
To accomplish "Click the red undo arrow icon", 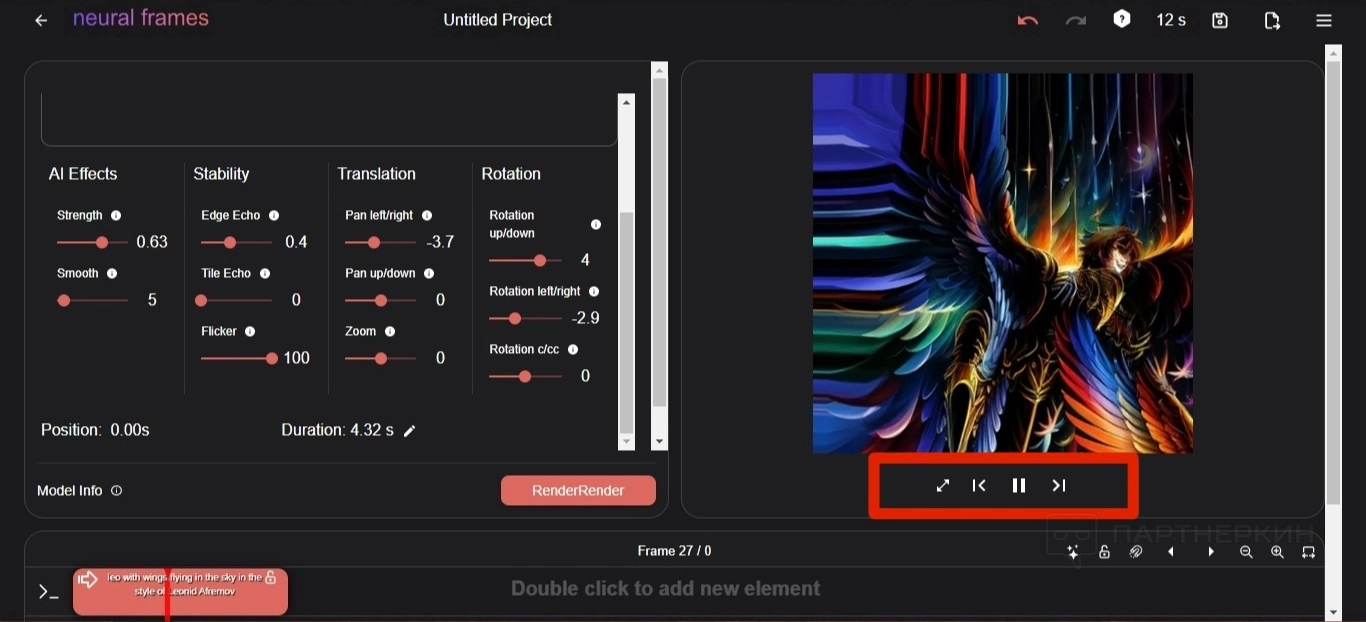I will pos(1027,20).
